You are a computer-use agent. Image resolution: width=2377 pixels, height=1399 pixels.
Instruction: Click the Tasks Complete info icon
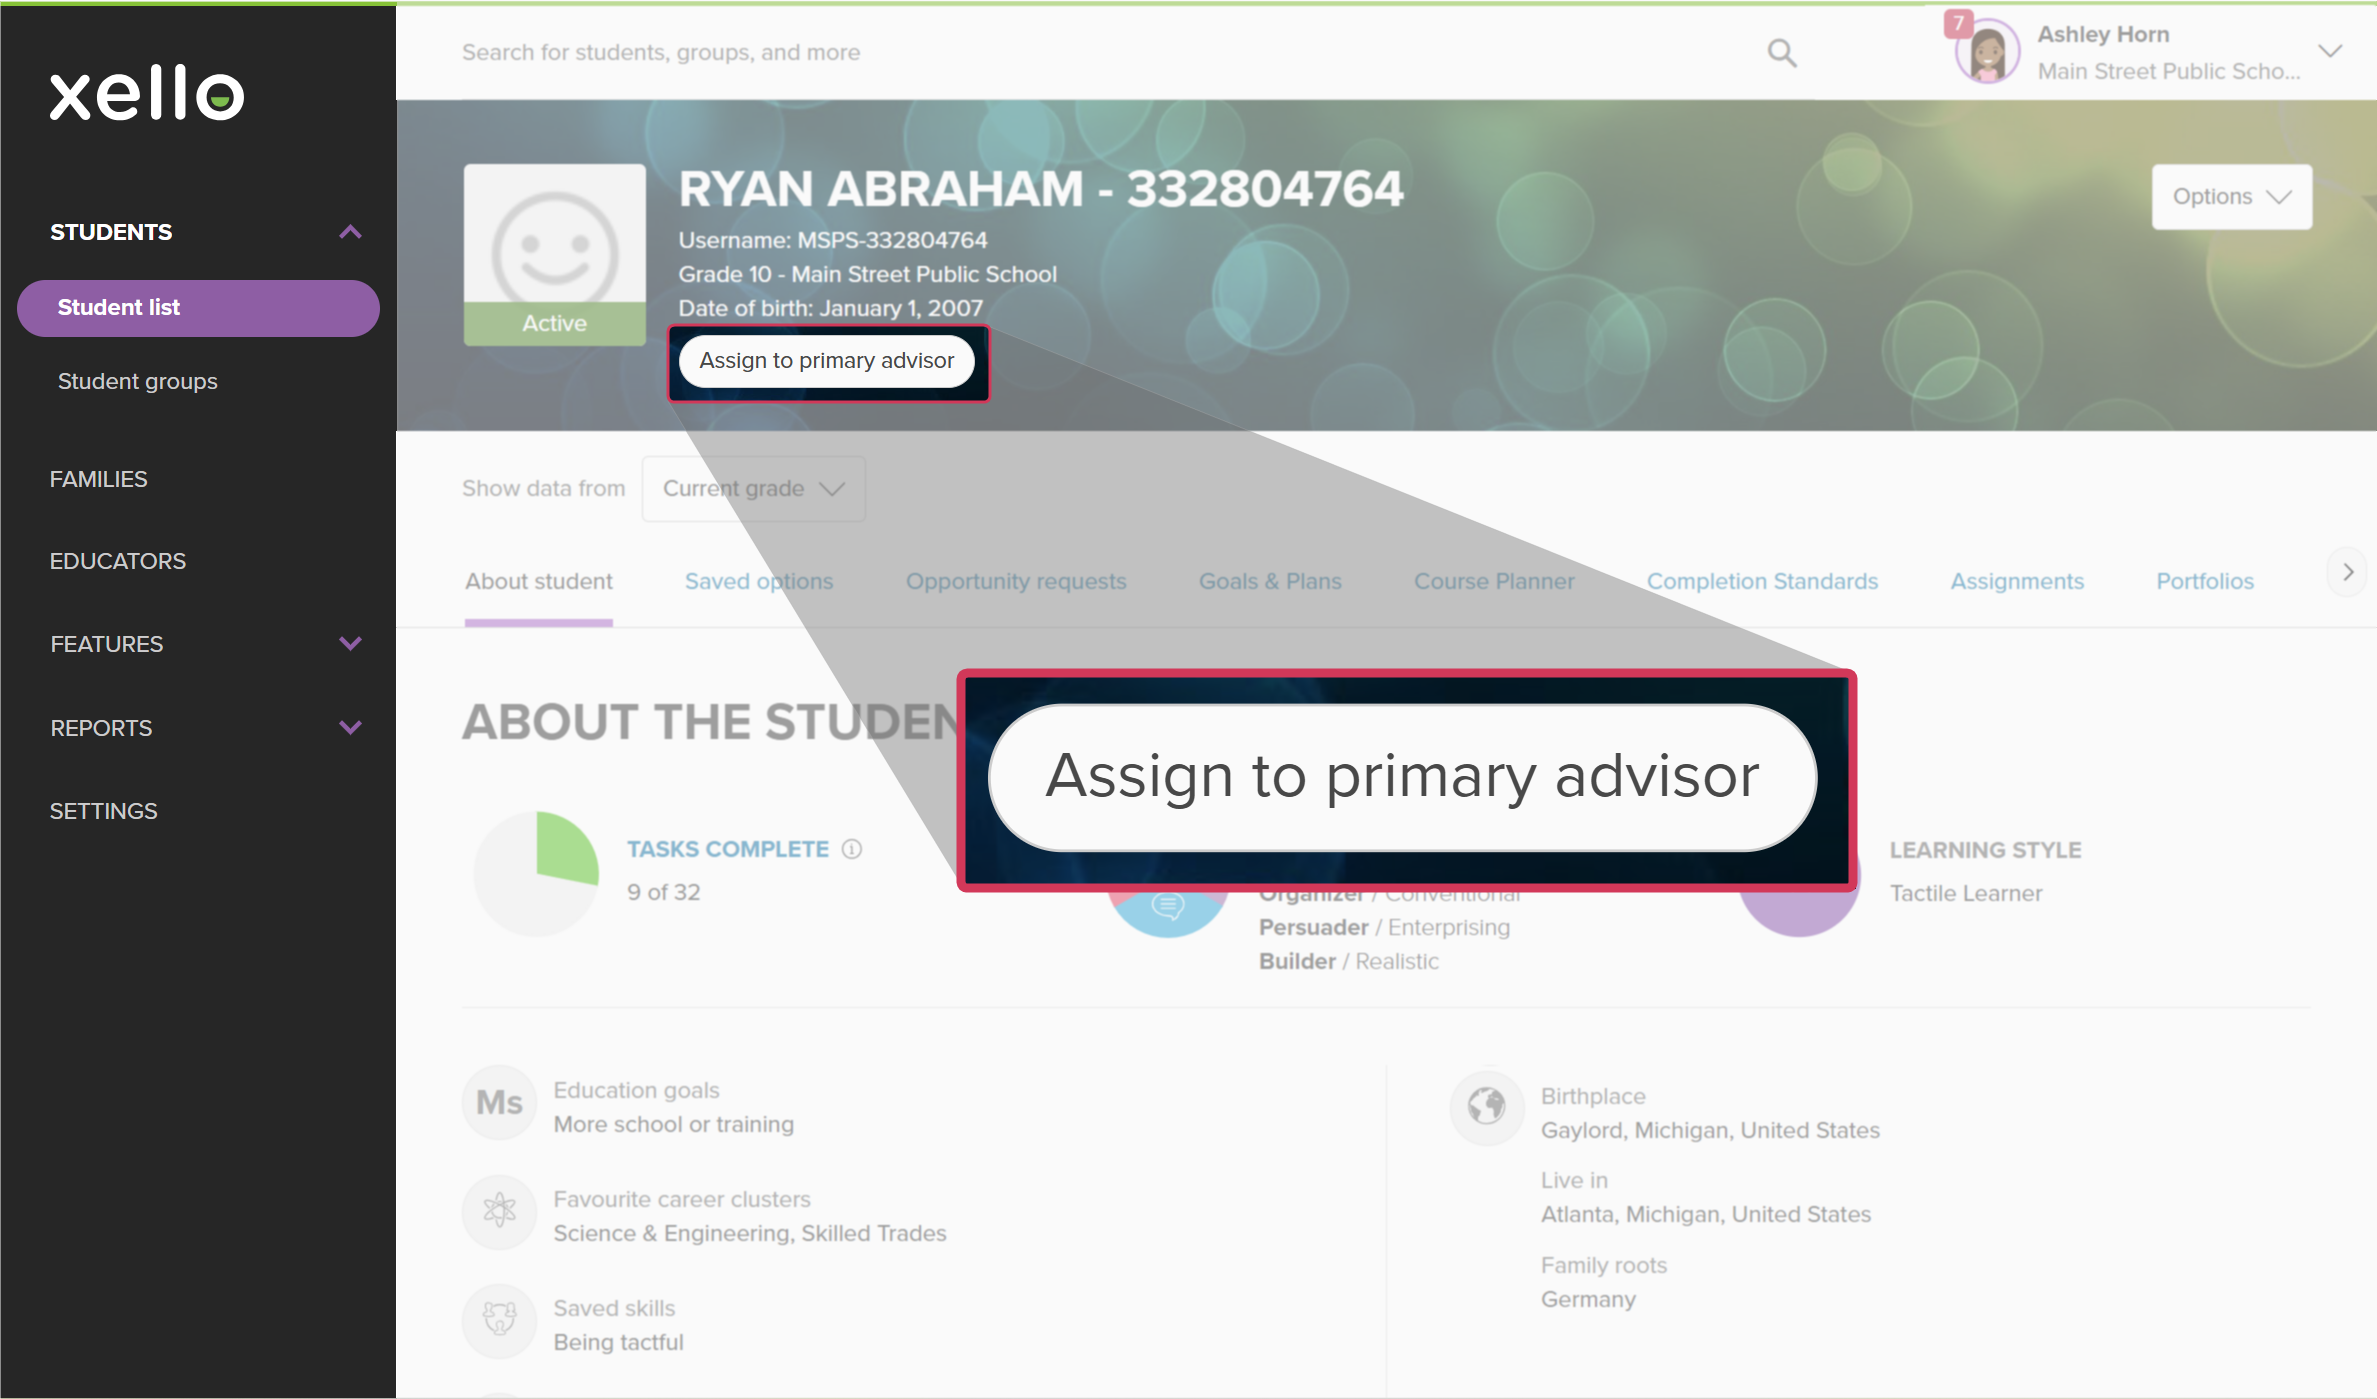[x=851, y=849]
